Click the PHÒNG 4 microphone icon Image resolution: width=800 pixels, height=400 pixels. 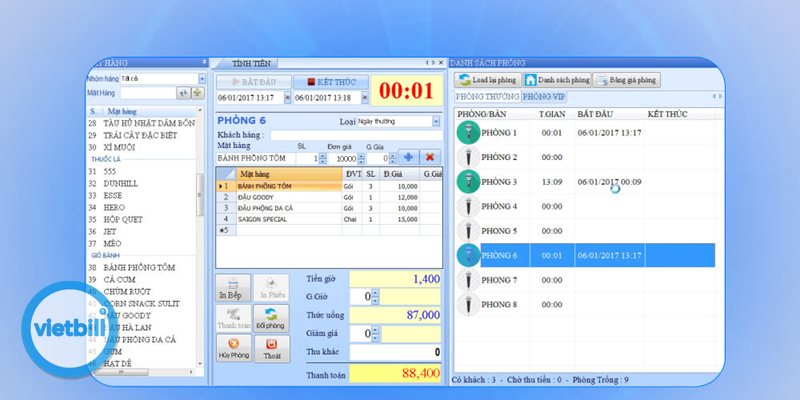click(468, 206)
